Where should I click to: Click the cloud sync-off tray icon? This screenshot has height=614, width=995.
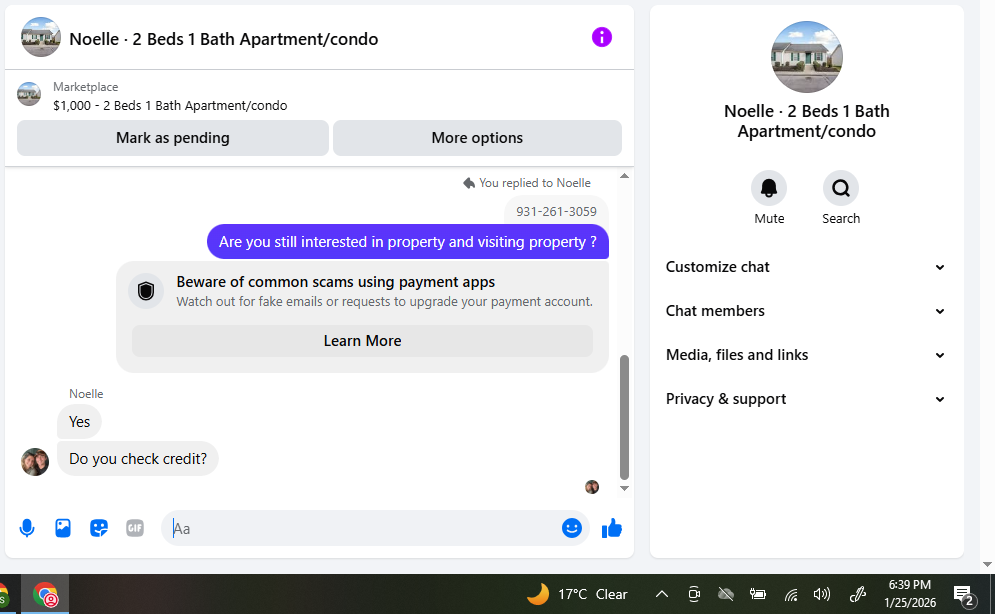(x=725, y=594)
